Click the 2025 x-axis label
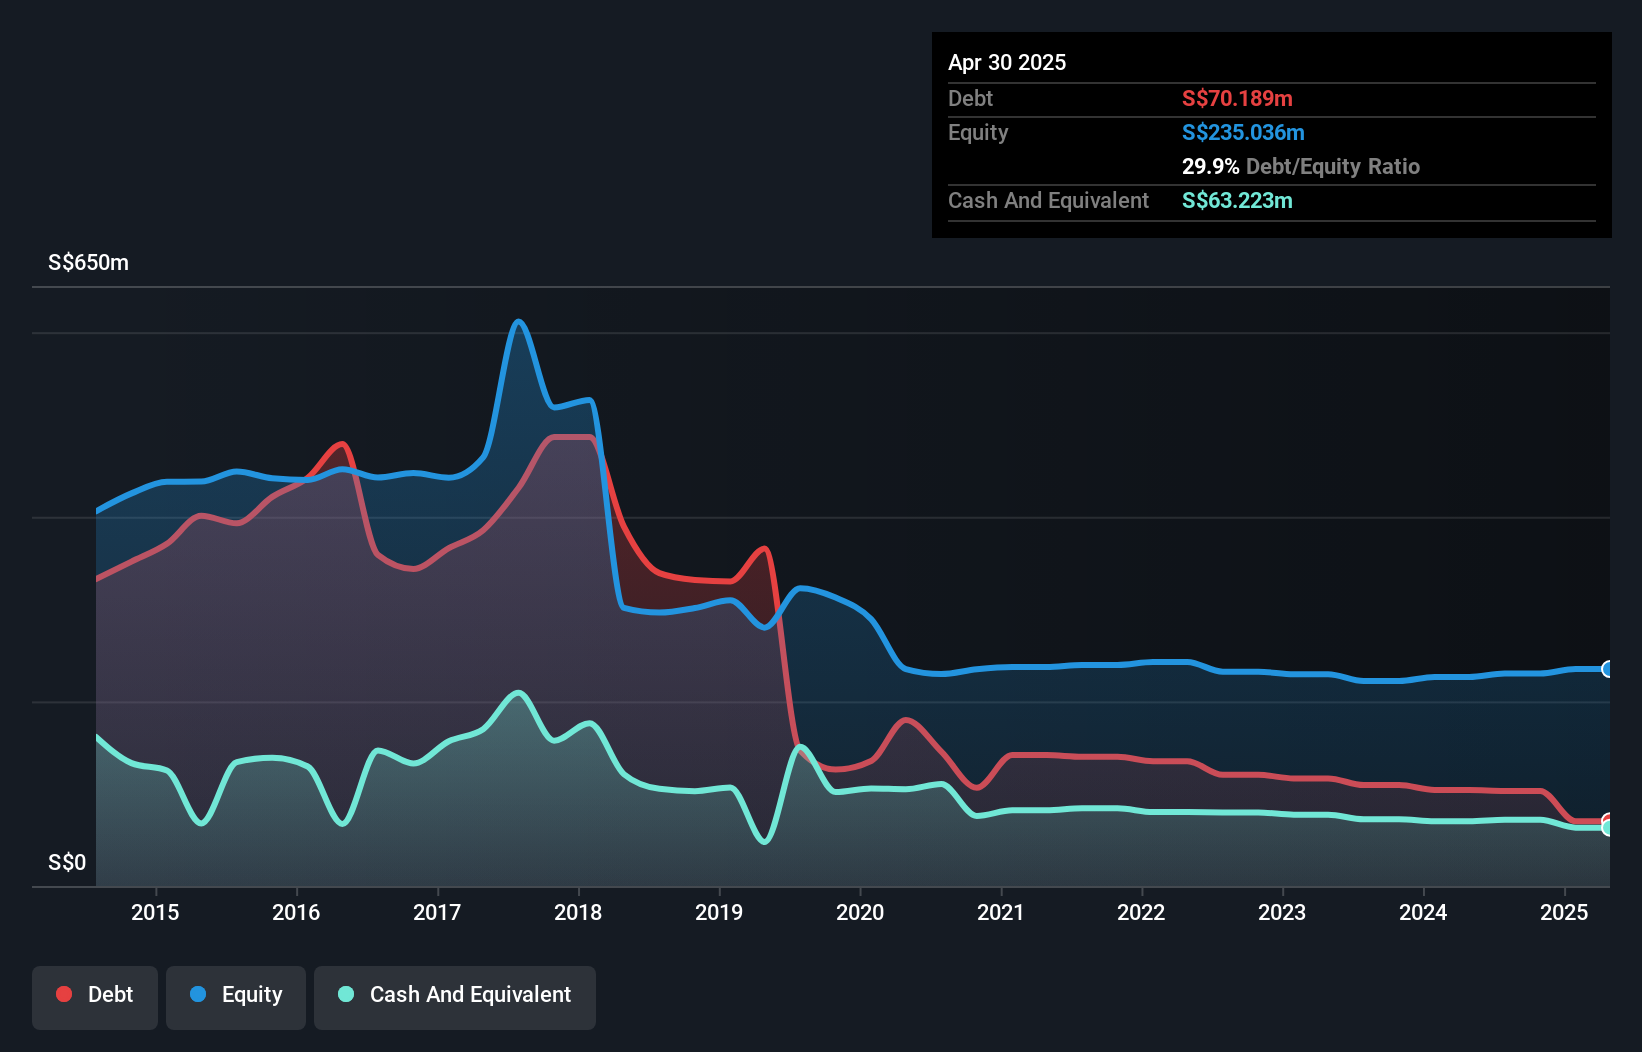1642x1052 pixels. (x=1564, y=912)
